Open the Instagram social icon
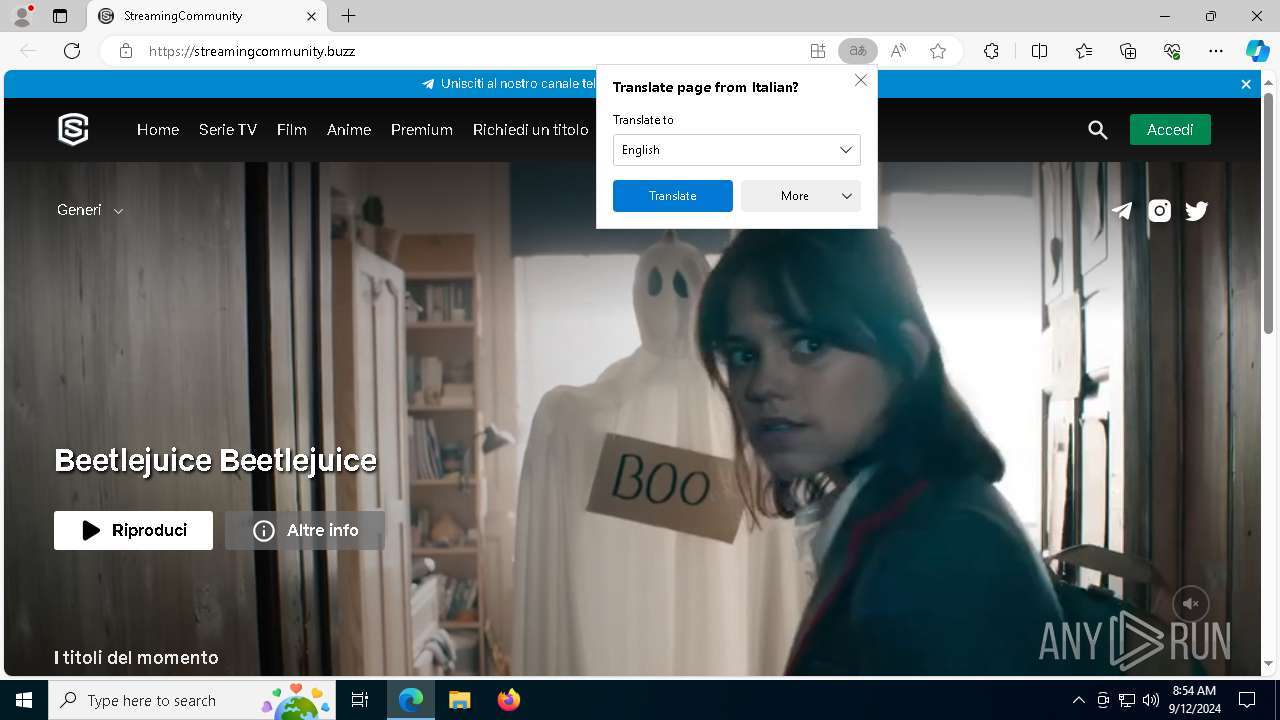The image size is (1280, 720). pos(1159,210)
